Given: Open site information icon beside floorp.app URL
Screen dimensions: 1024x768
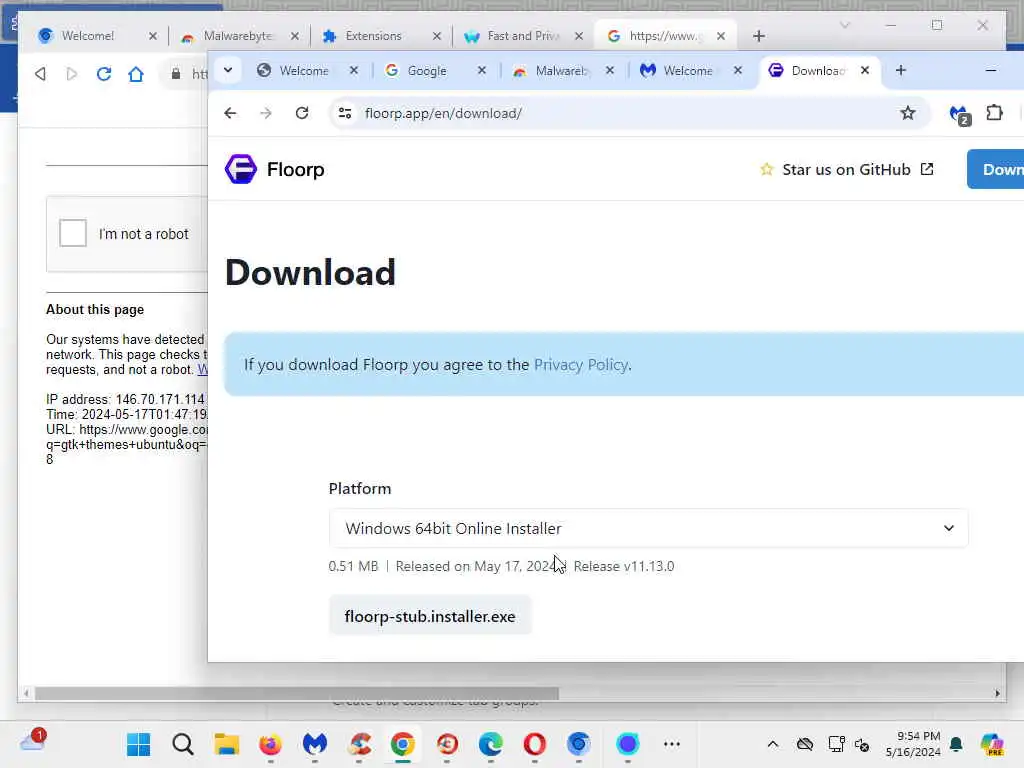Looking at the screenshot, I should pyautogui.click(x=345, y=113).
